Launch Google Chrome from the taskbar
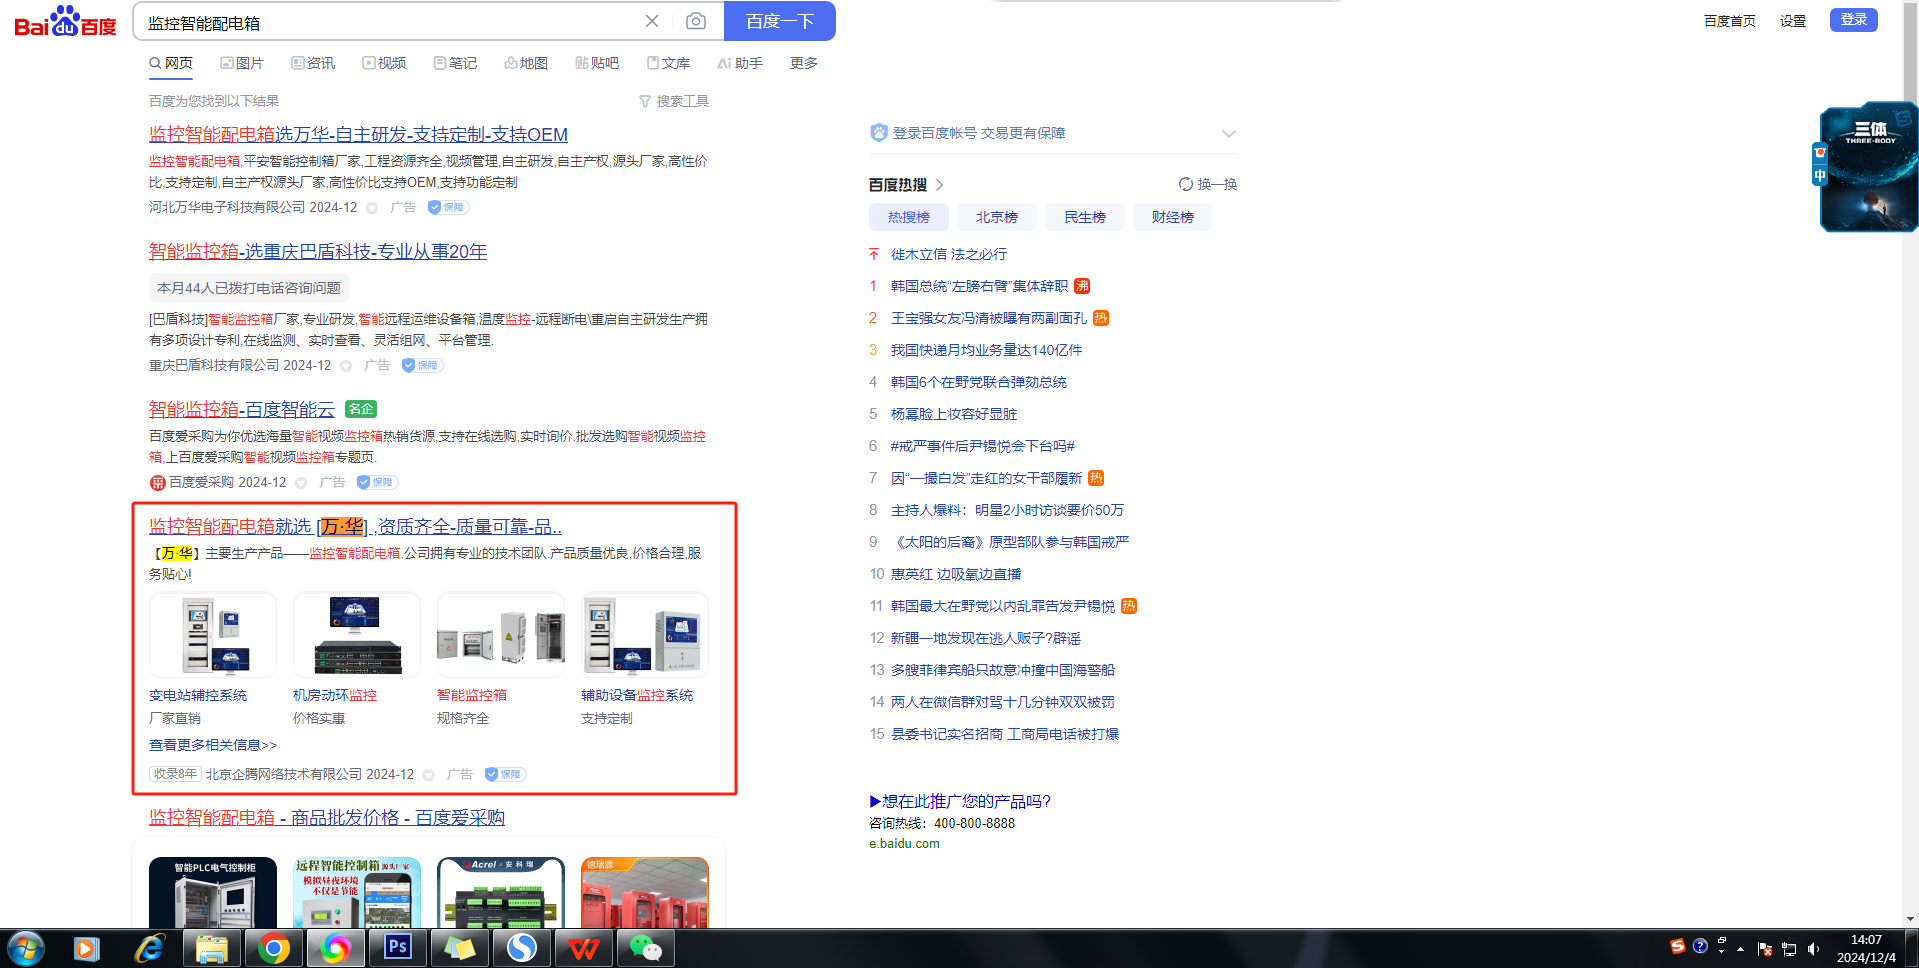Viewport: 1919px width, 968px height. [x=273, y=947]
